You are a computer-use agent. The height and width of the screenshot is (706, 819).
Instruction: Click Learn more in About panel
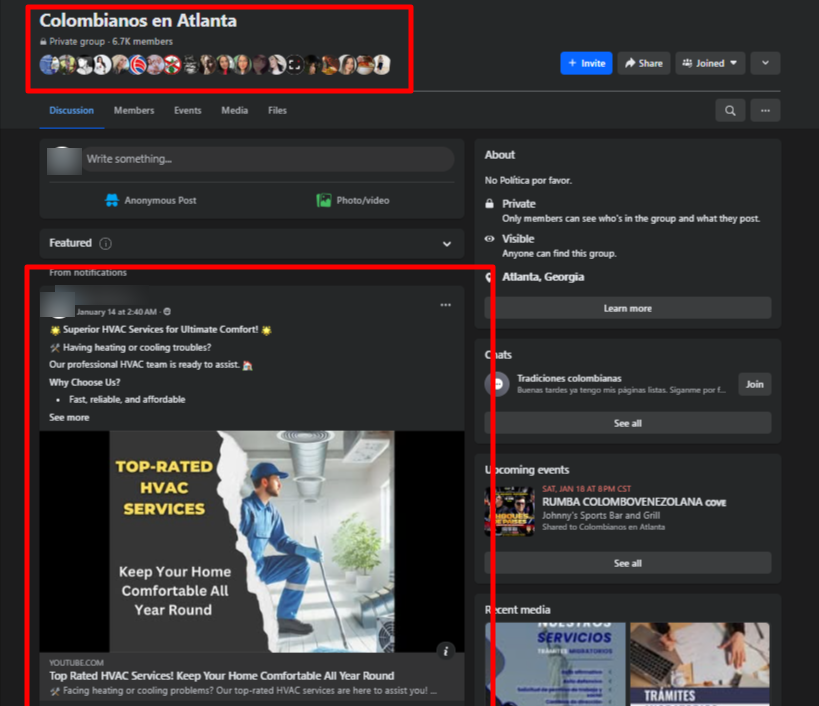(627, 309)
